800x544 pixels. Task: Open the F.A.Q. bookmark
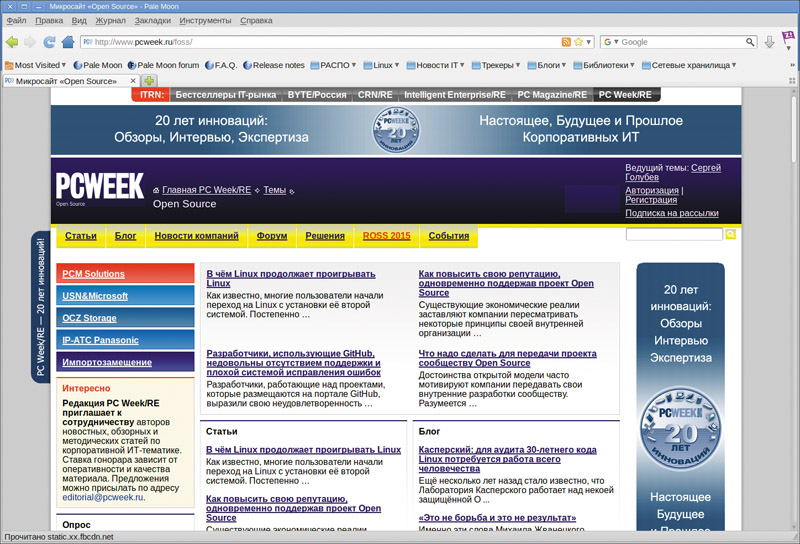tap(221, 65)
